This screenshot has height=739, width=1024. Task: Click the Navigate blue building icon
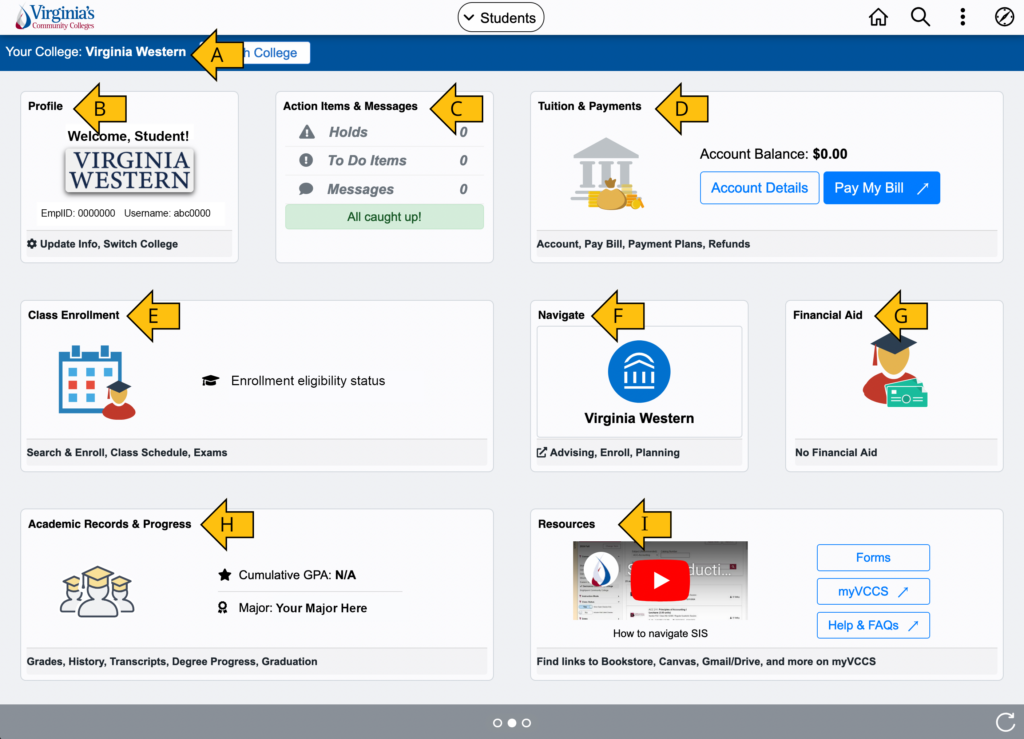[x=639, y=371]
